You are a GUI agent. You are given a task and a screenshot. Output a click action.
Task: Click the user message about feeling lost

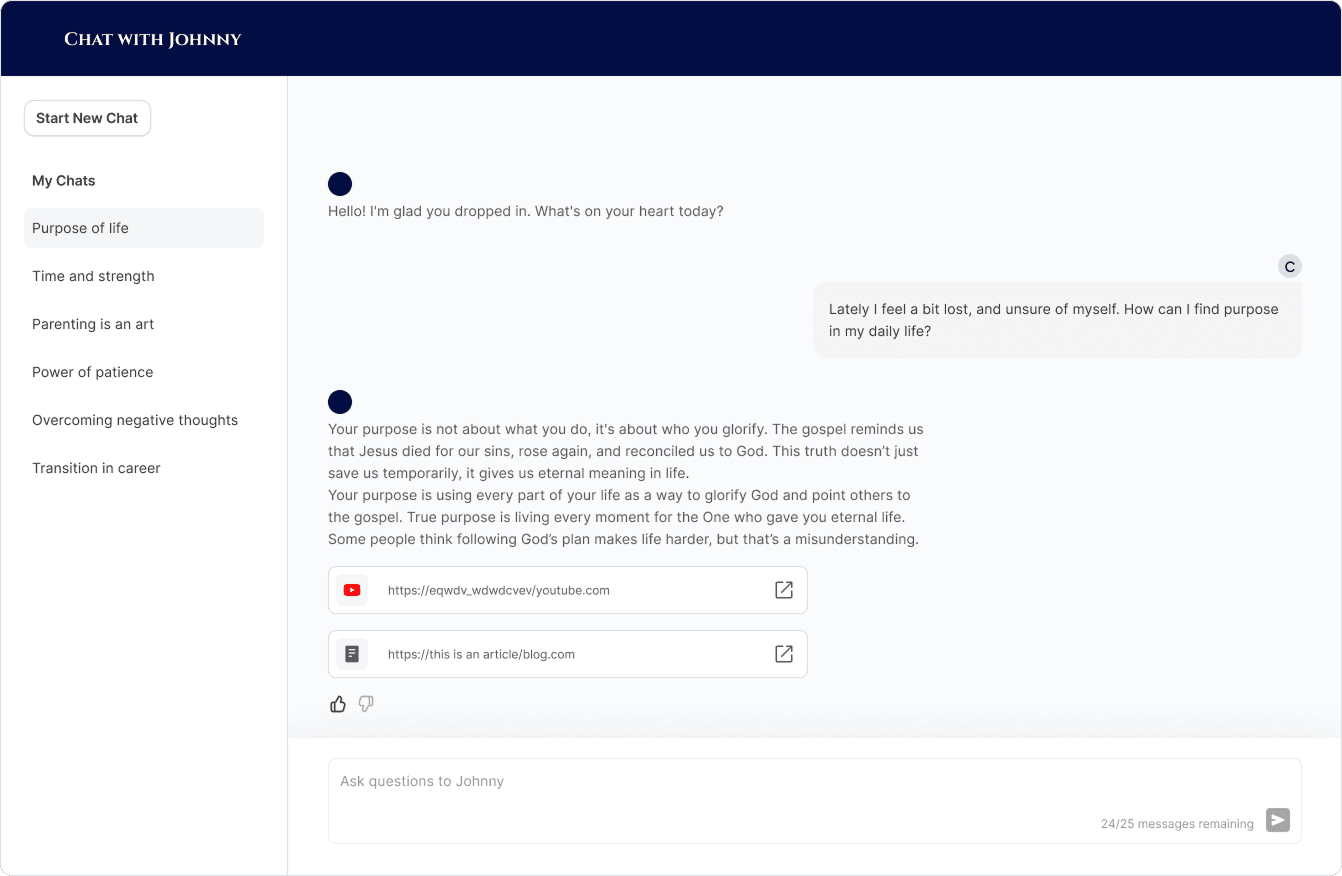click(1058, 320)
